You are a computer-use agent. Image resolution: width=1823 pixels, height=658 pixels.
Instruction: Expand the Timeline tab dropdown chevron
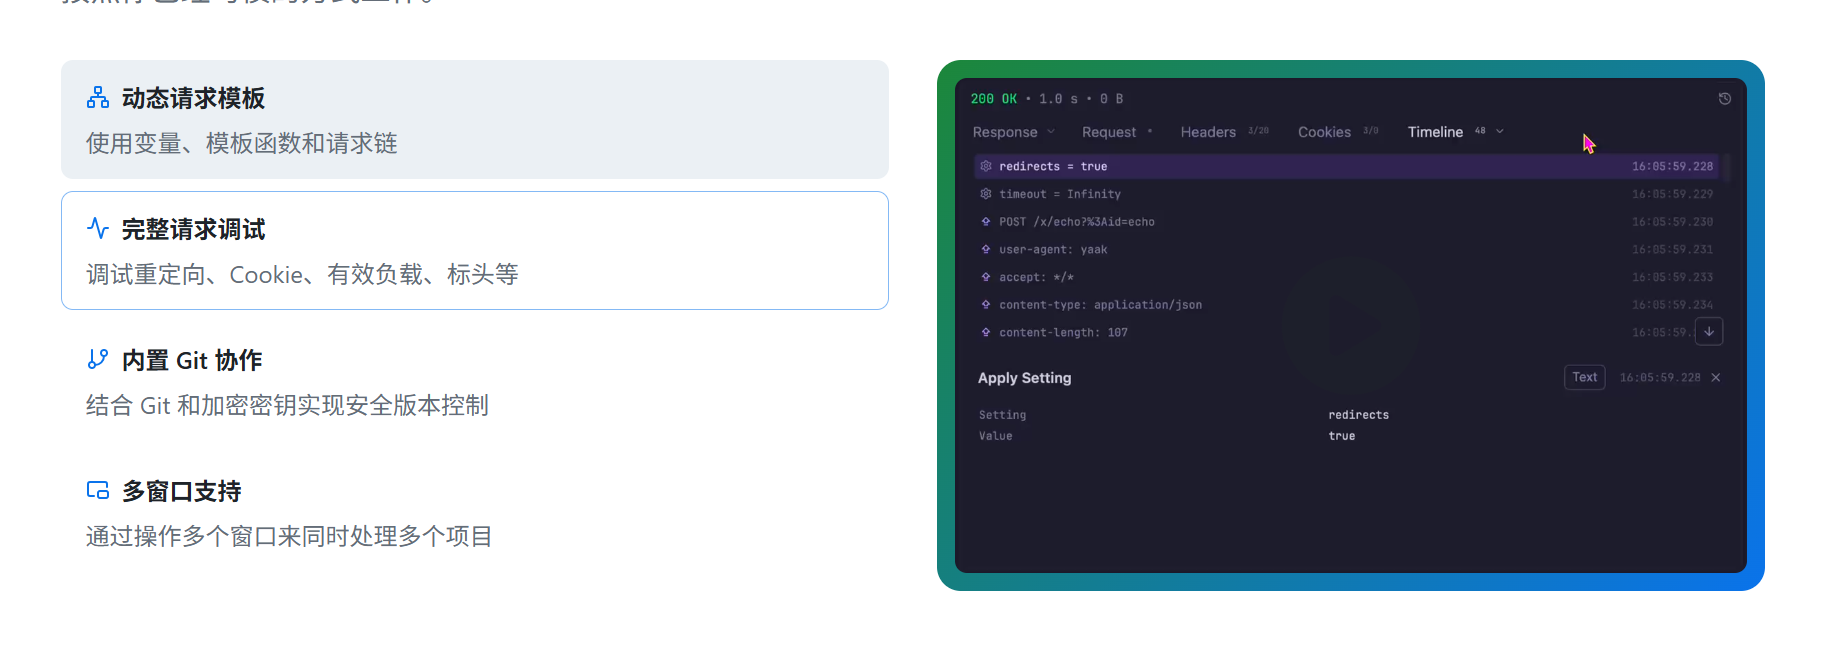(1500, 132)
